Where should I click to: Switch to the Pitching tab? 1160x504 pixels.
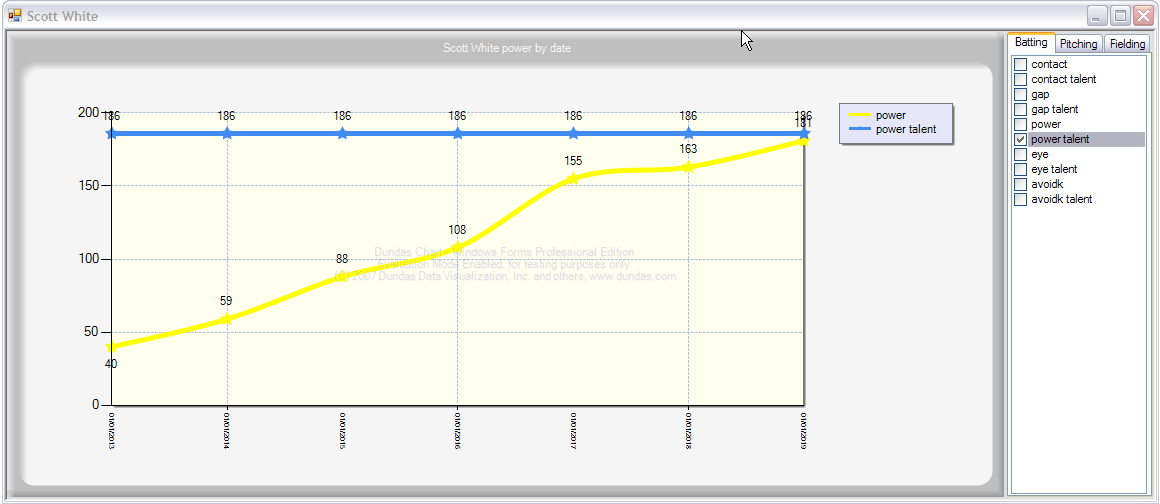pos(1079,44)
